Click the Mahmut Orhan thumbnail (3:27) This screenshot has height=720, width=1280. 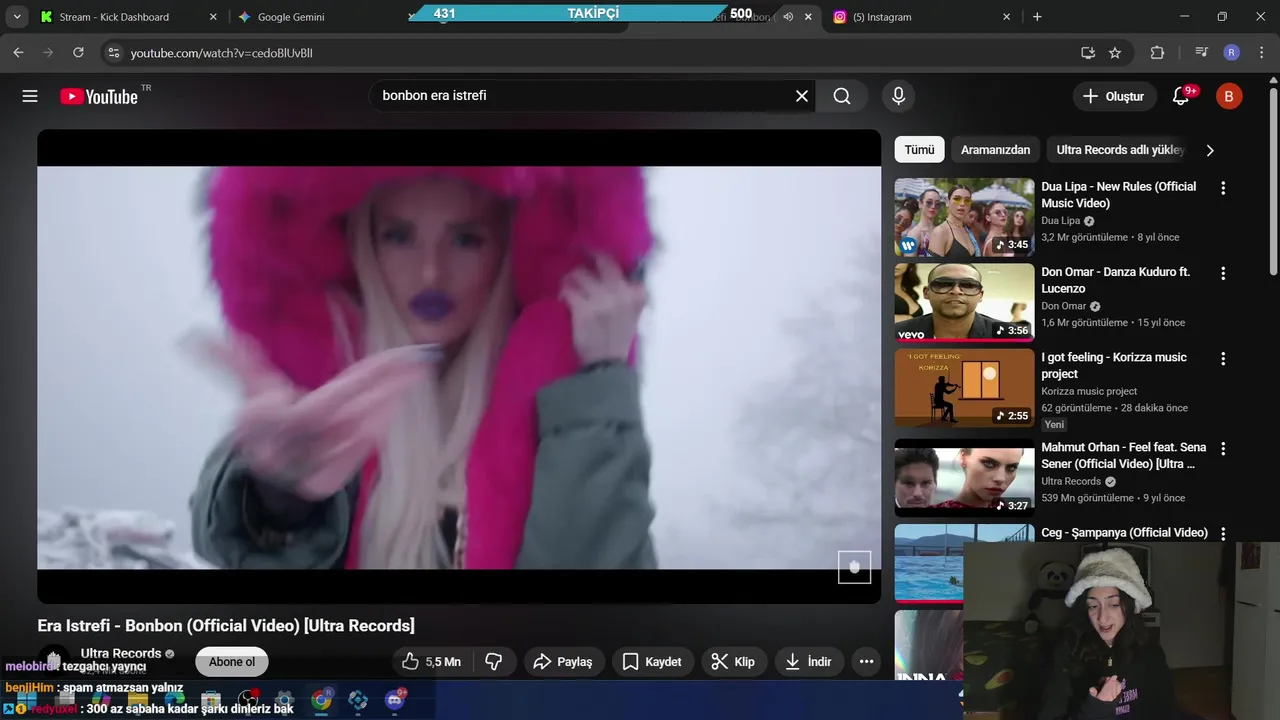pos(964,478)
